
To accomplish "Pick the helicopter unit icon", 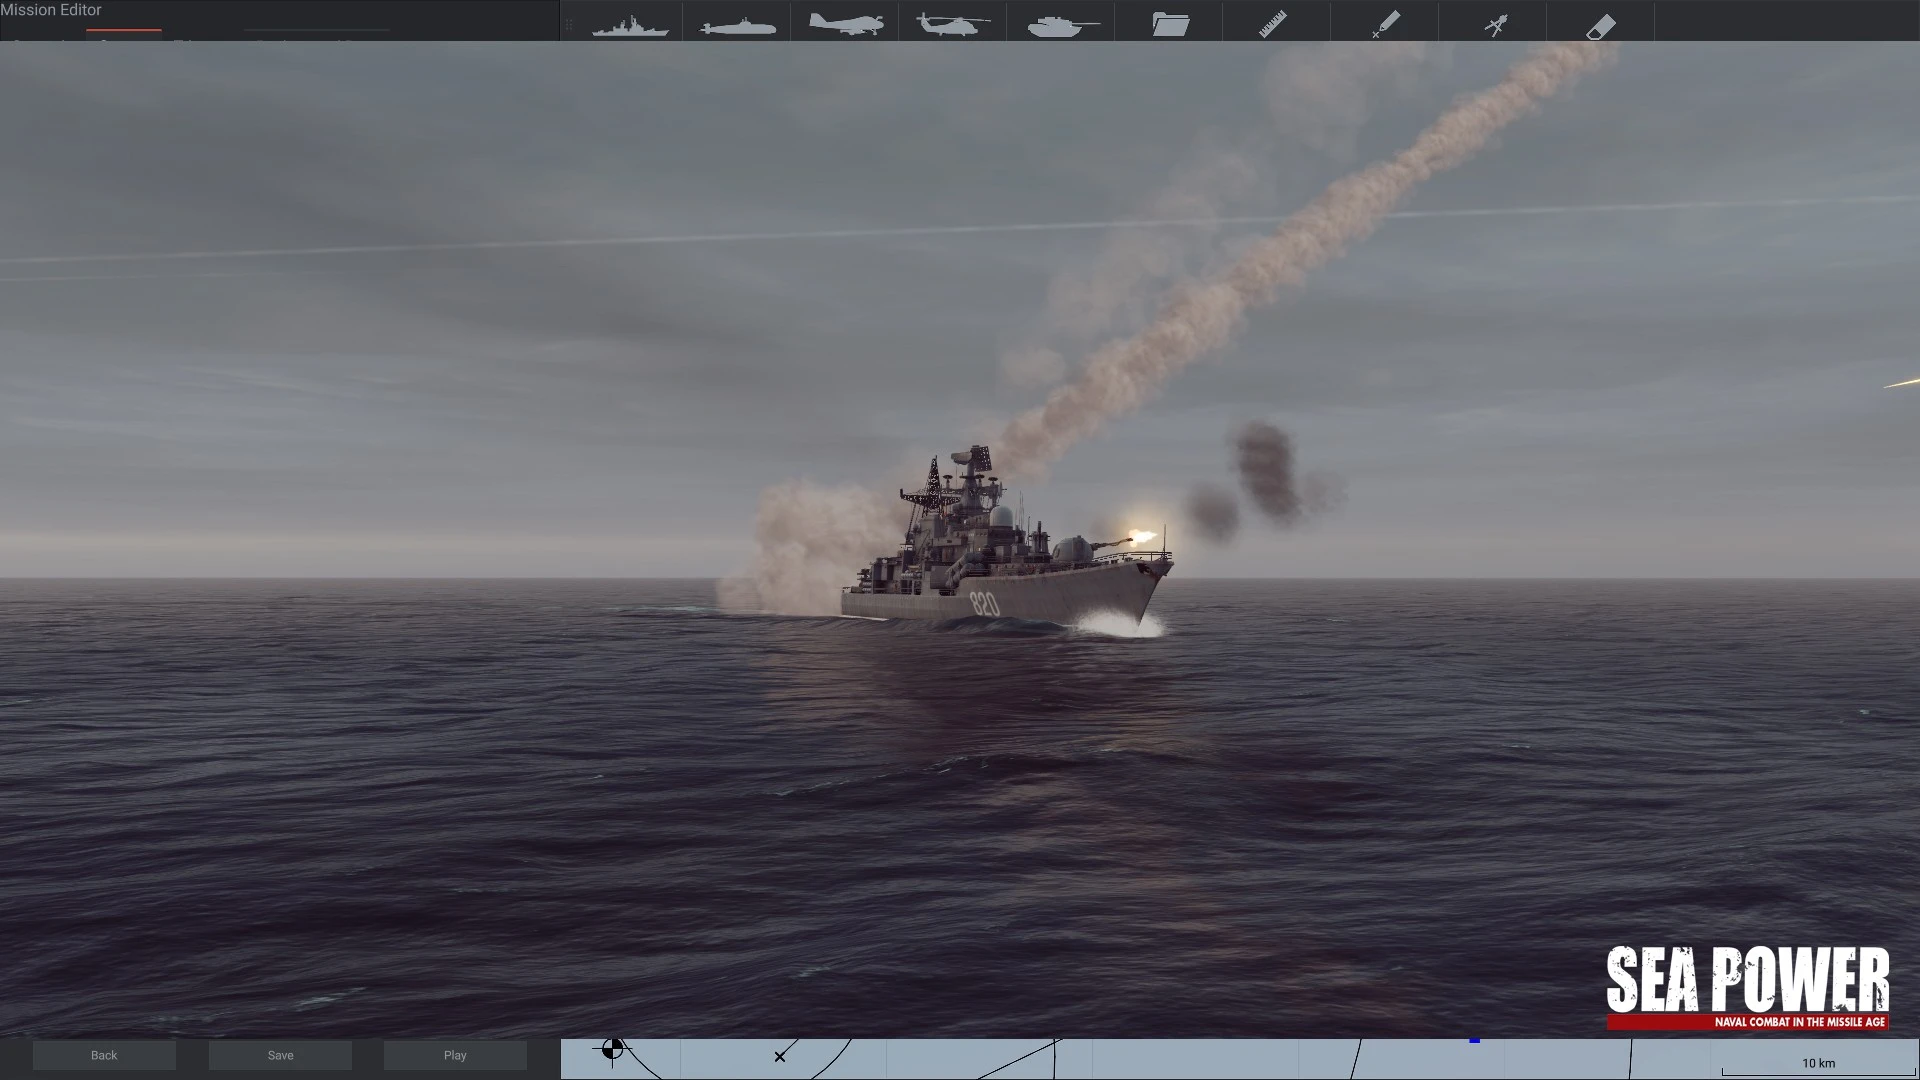I will coord(953,23).
